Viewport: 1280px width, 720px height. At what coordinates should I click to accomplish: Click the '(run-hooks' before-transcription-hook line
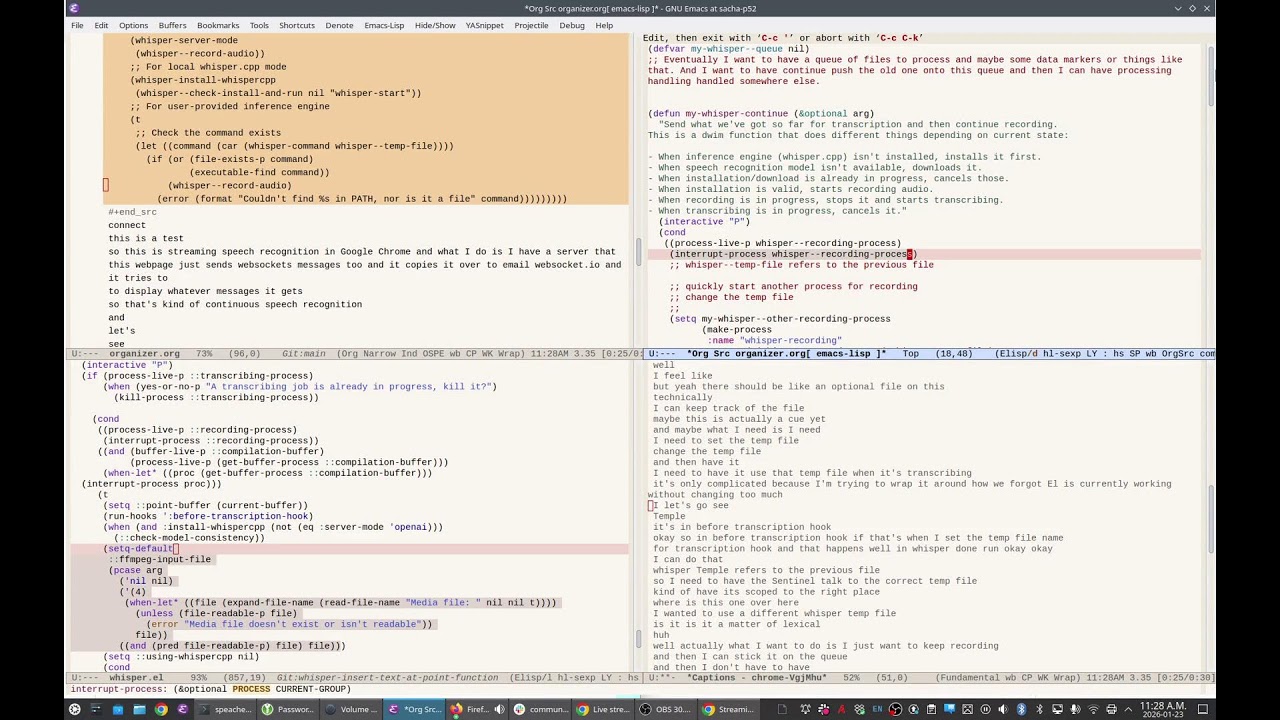pos(208,517)
